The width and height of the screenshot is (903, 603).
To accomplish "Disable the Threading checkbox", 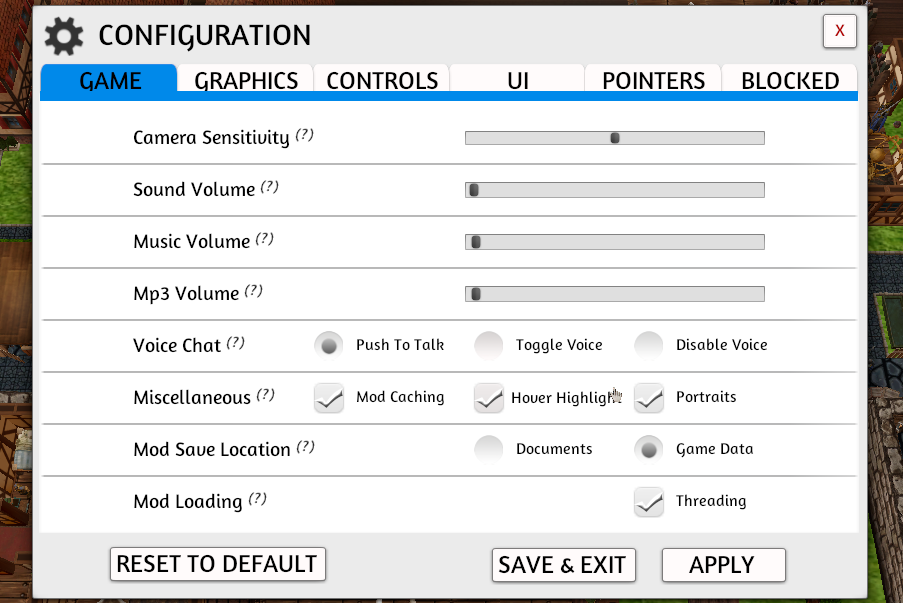I will [x=649, y=501].
